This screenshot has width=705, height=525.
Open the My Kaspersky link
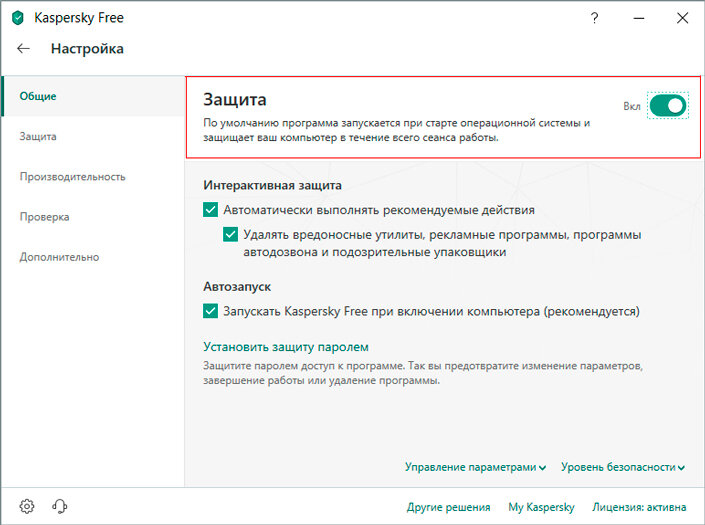click(x=541, y=507)
